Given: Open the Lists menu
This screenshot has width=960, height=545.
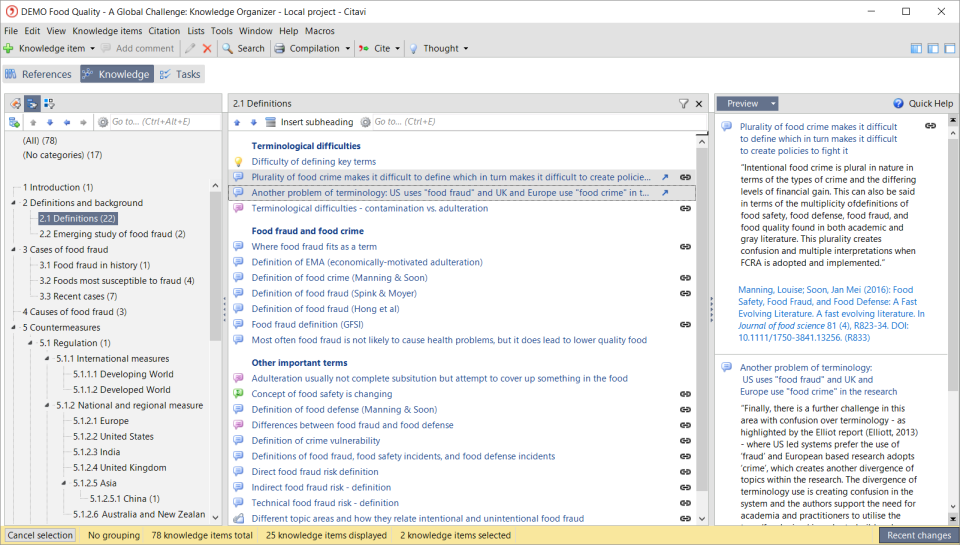Looking at the screenshot, I should 196,31.
